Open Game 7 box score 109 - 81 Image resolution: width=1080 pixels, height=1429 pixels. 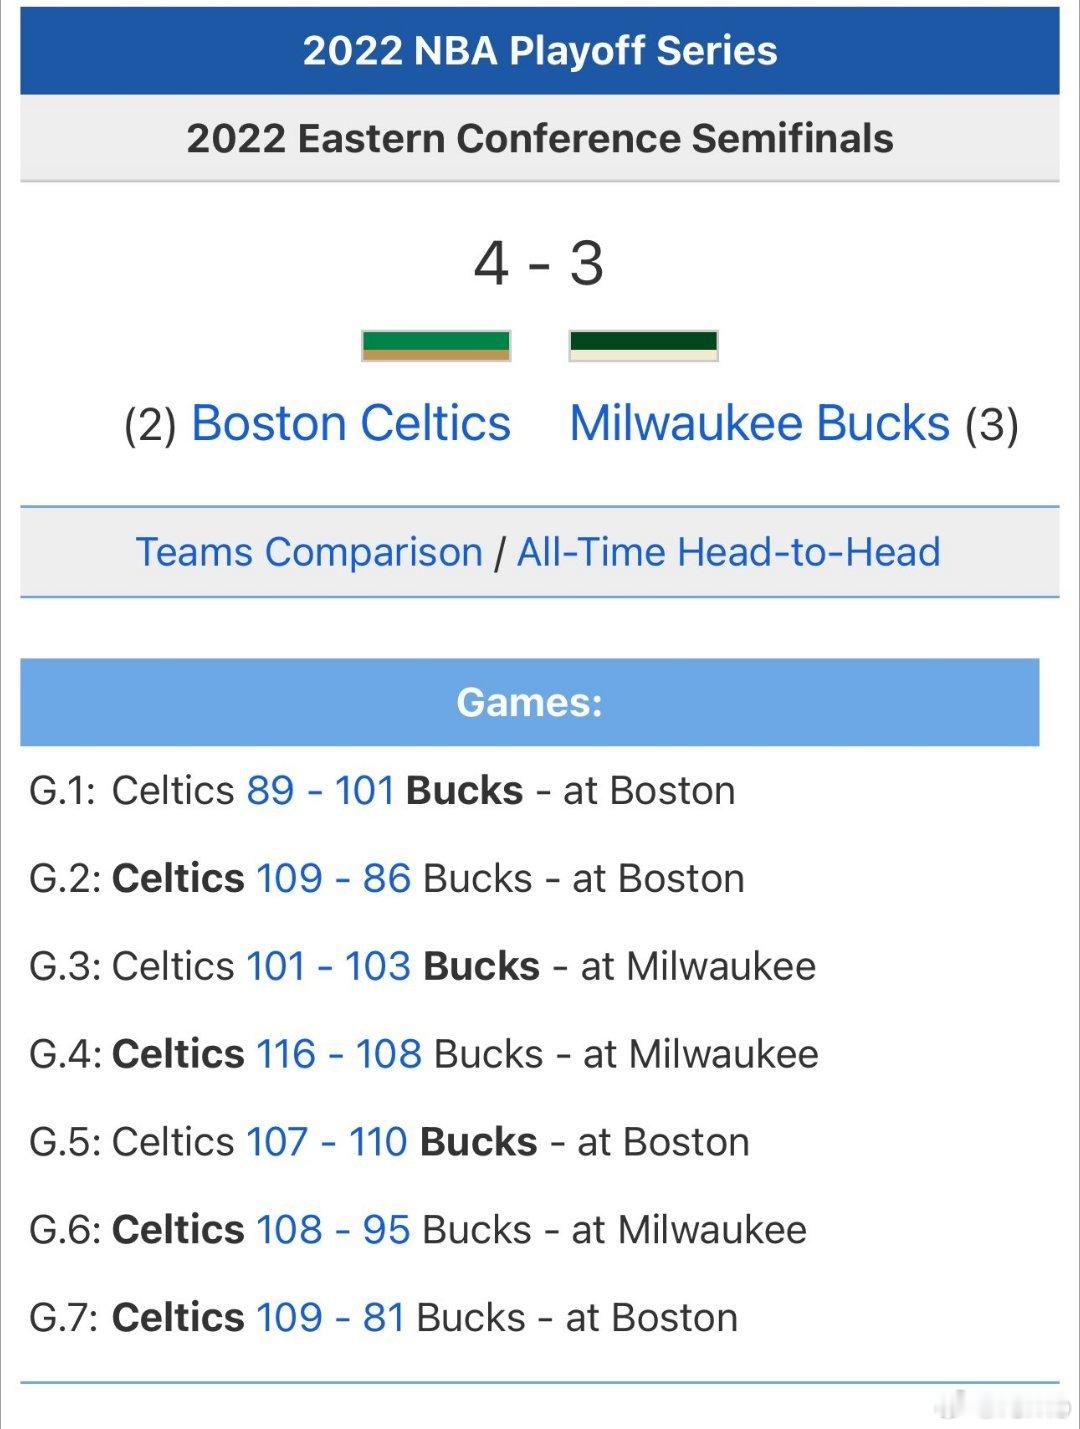pyautogui.click(x=330, y=1318)
